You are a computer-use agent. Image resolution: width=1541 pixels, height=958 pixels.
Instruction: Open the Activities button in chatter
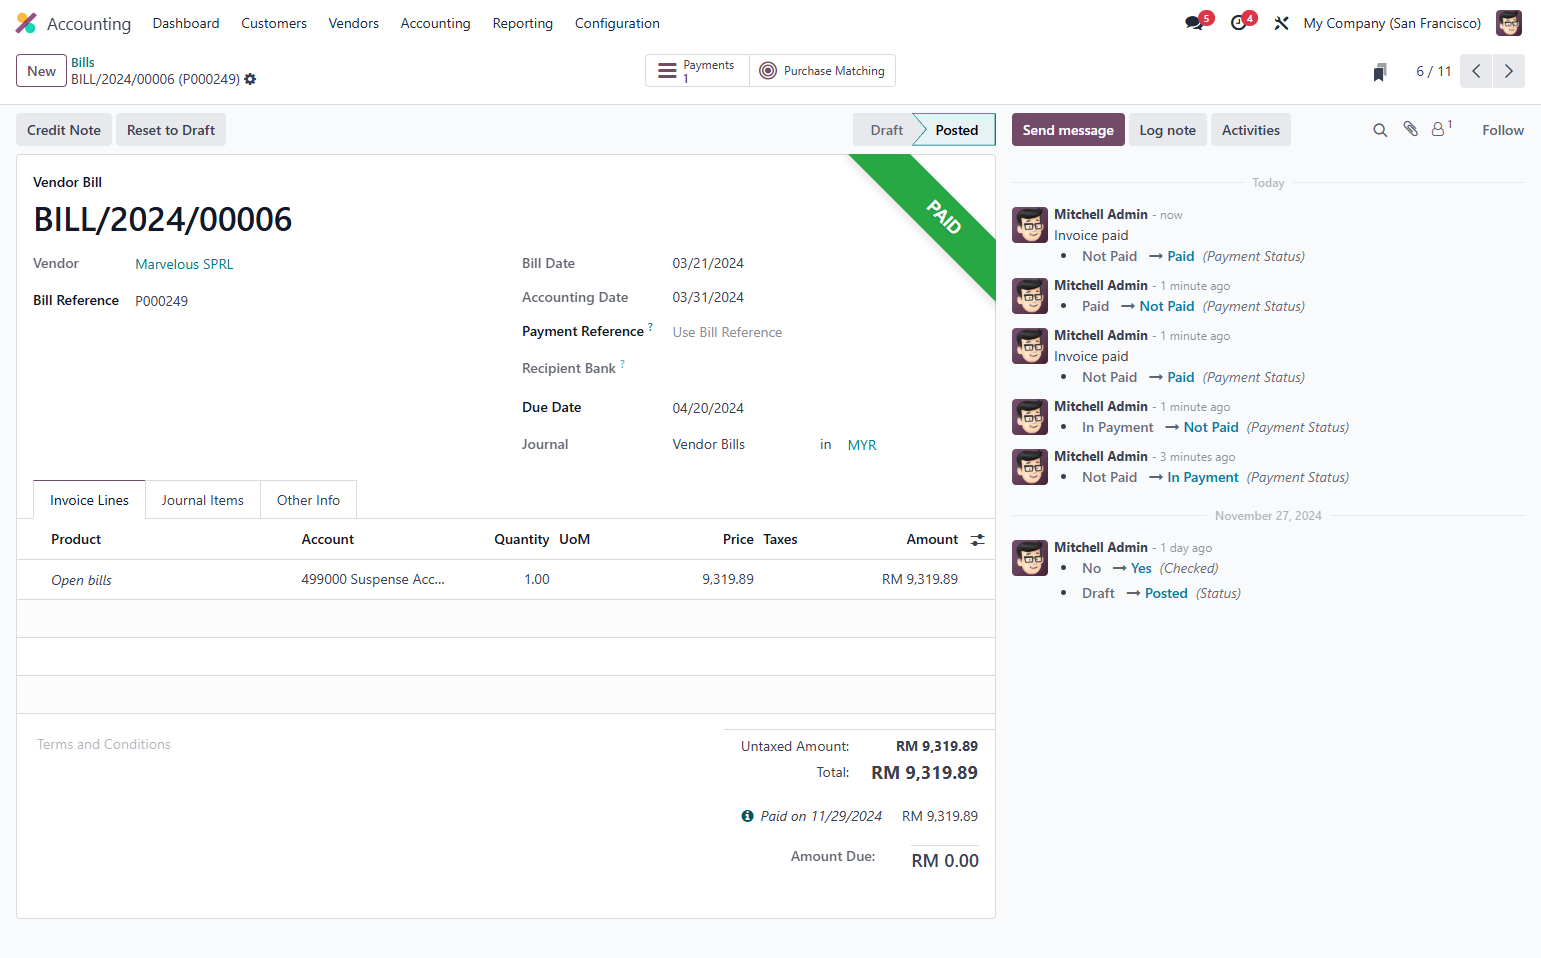point(1250,130)
